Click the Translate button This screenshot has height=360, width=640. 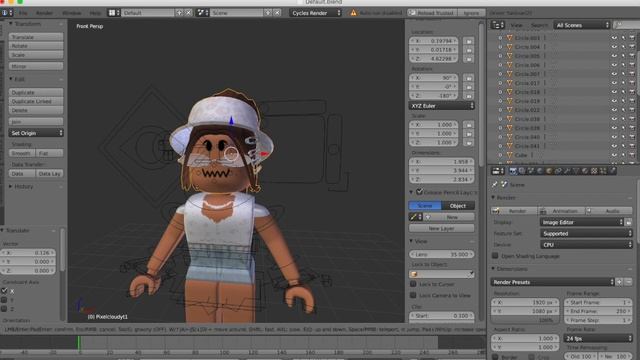click(x=36, y=37)
